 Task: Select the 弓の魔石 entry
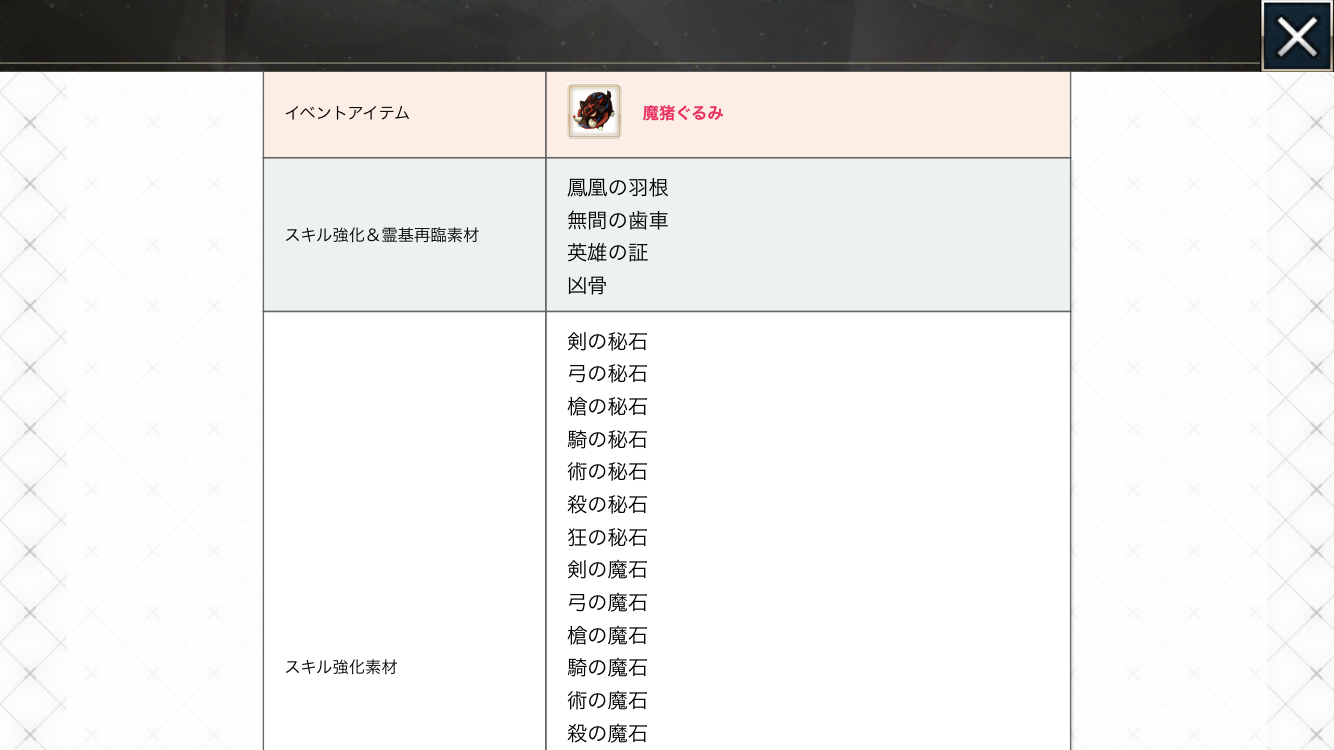[x=607, y=603]
